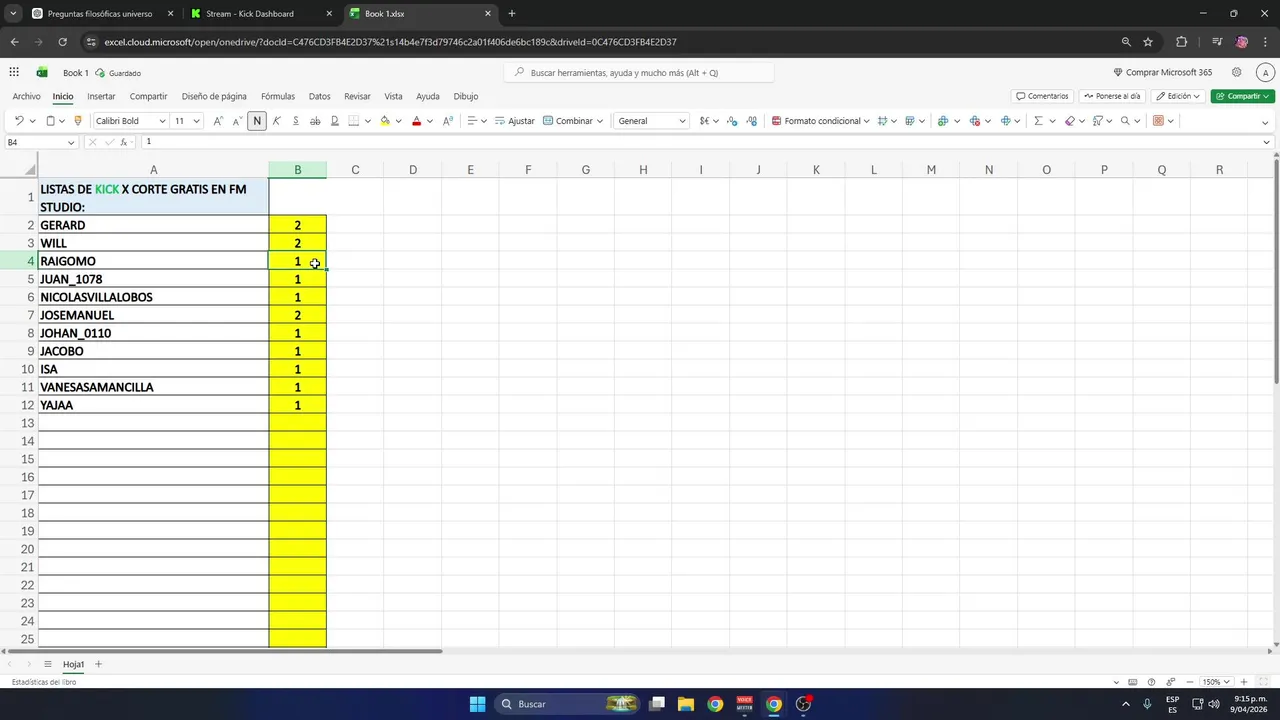Open the currency format dropdown
The height and width of the screenshot is (720, 1280).
tap(715, 121)
